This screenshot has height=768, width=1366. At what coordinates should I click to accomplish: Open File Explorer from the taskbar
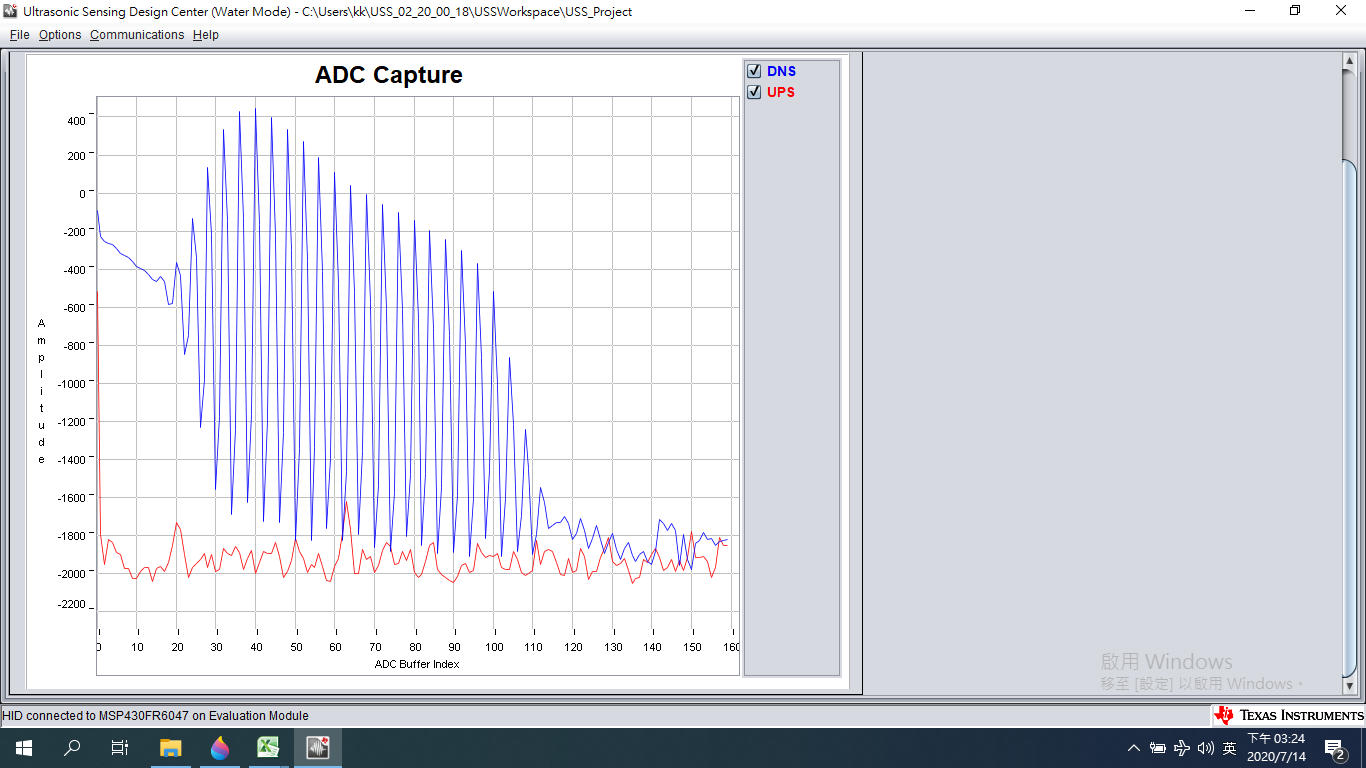(171, 748)
